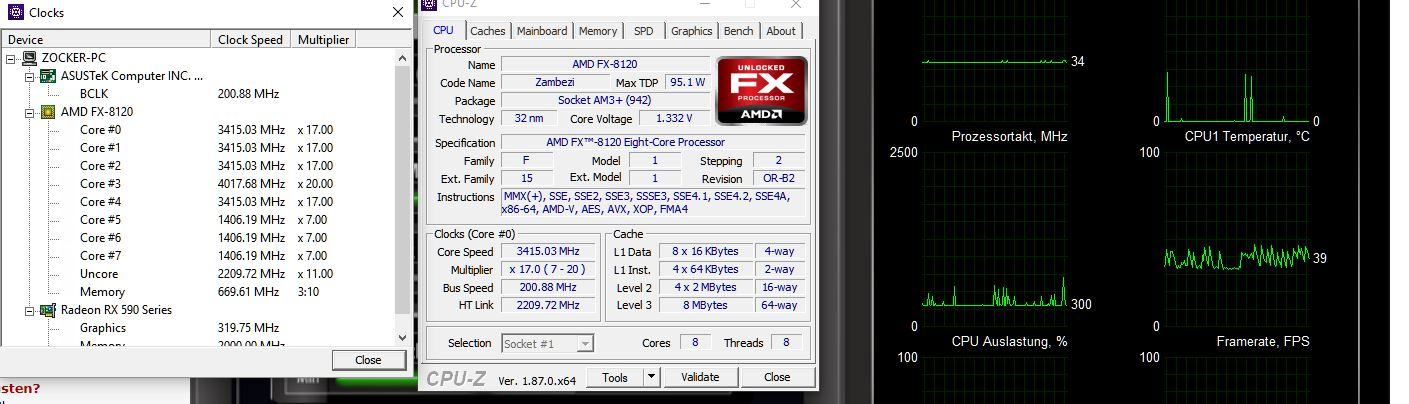Sort by the Device column header
This screenshot has height=404, width=1409.
[x=105, y=40]
